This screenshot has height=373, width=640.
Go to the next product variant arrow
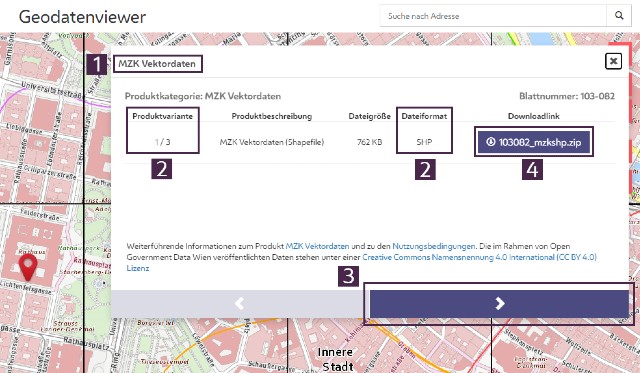(x=499, y=303)
